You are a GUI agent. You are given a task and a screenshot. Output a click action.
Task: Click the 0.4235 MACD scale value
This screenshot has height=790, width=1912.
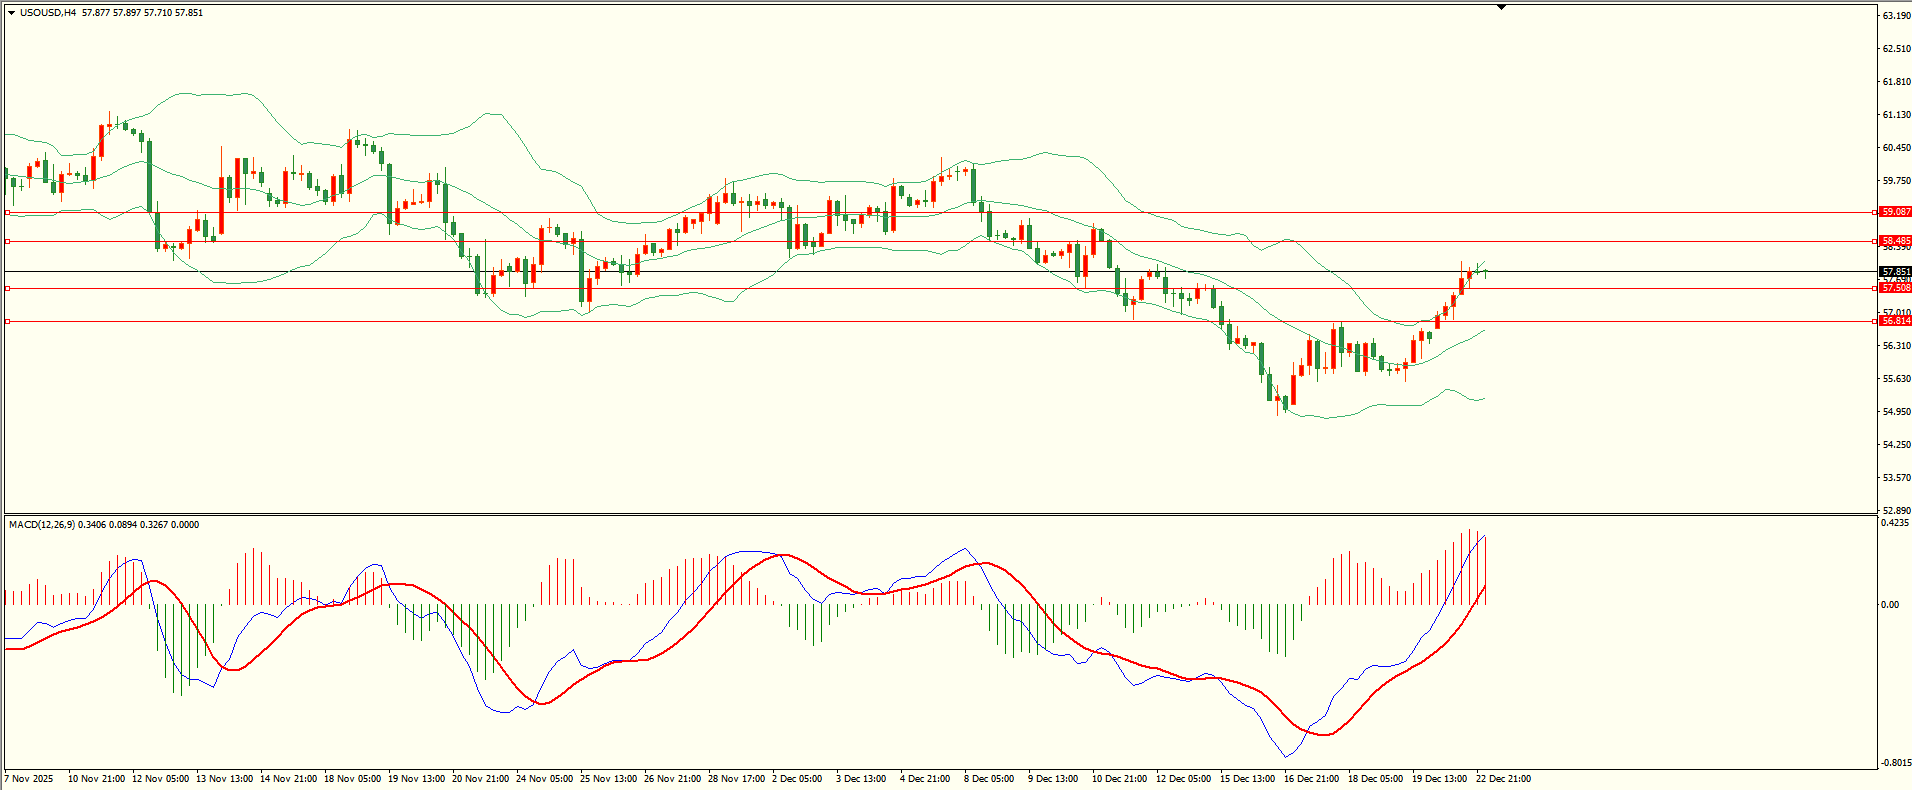tap(1896, 523)
